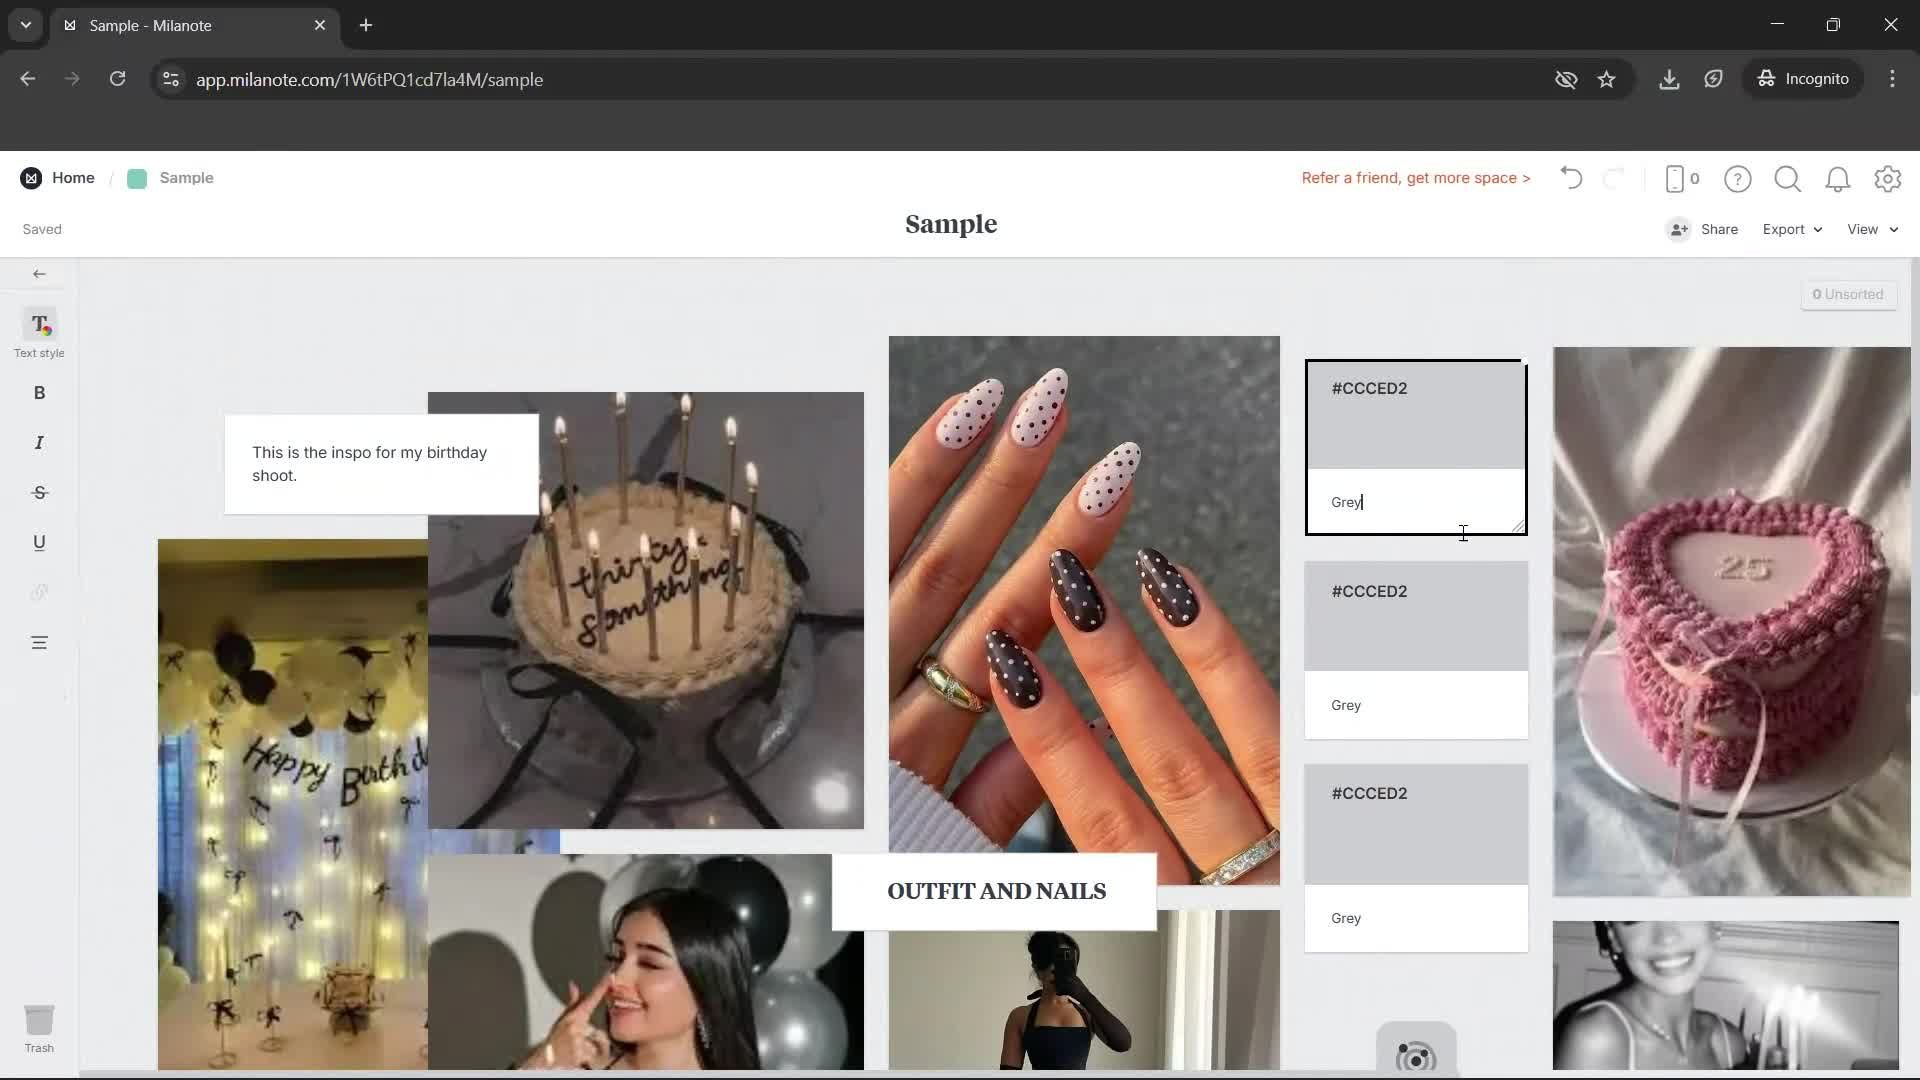Open the browser tab search chevron

25,25
